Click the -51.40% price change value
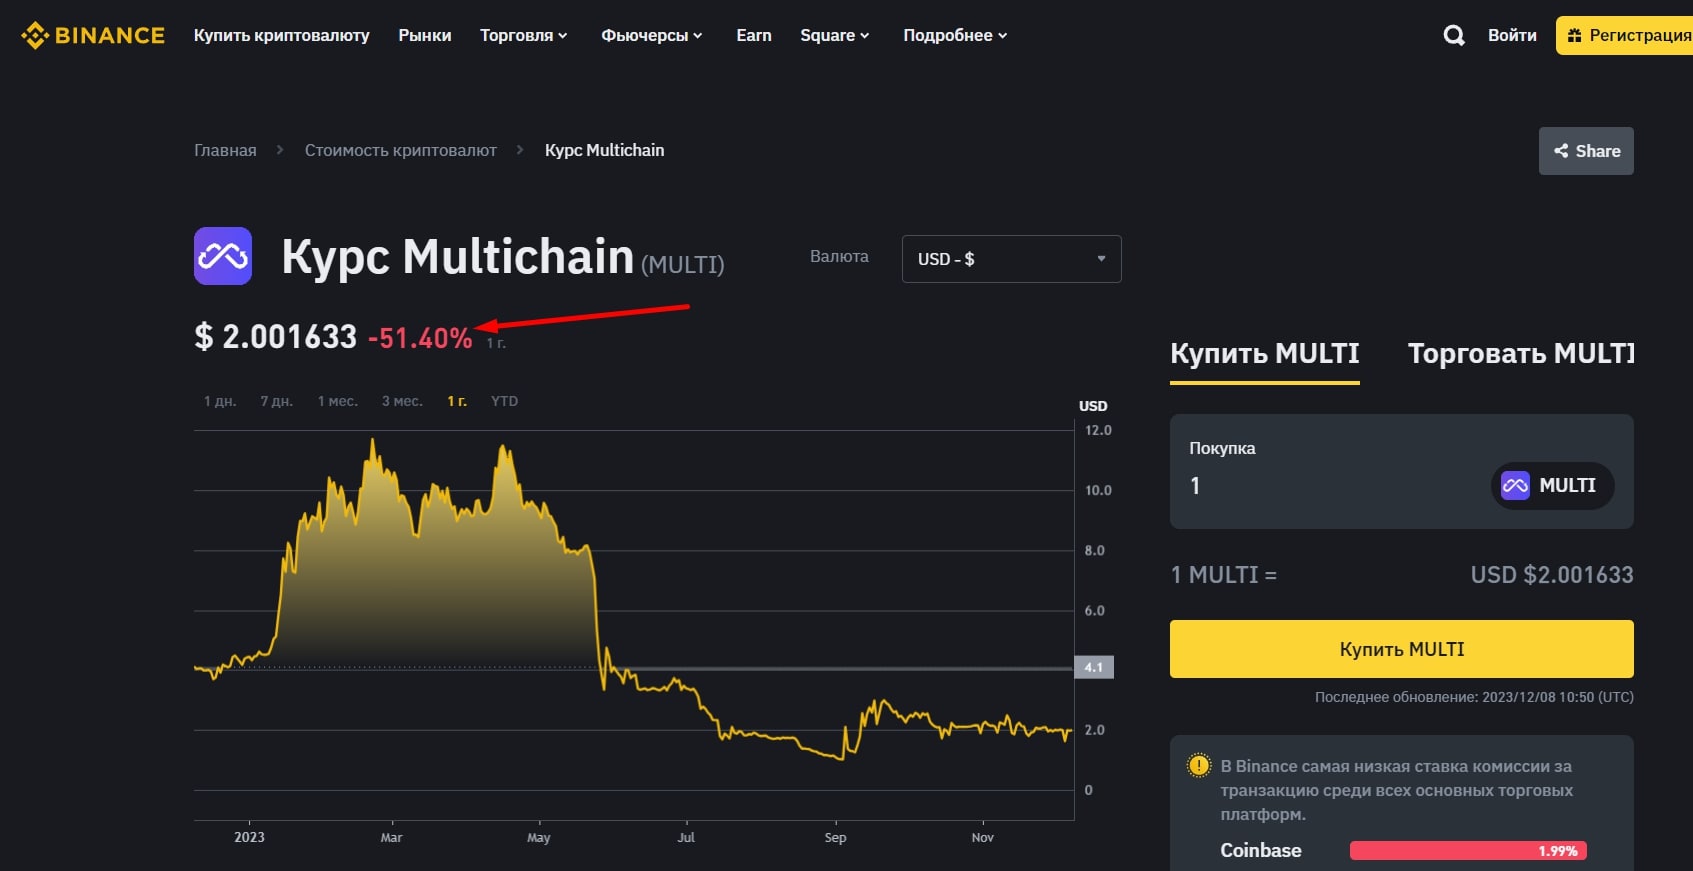Screen dimensions: 1693x871 (x=420, y=338)
